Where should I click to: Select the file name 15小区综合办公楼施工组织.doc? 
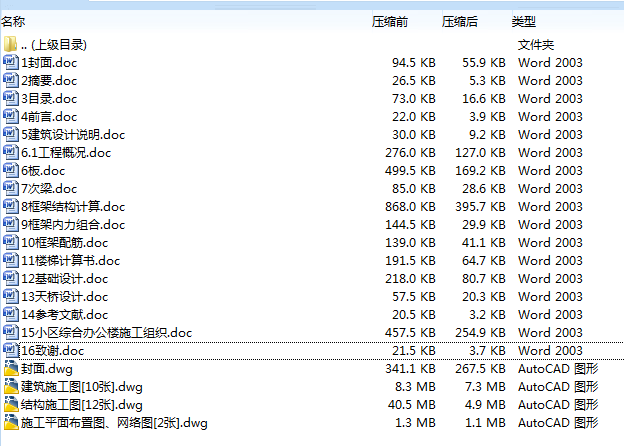[107, 333]
